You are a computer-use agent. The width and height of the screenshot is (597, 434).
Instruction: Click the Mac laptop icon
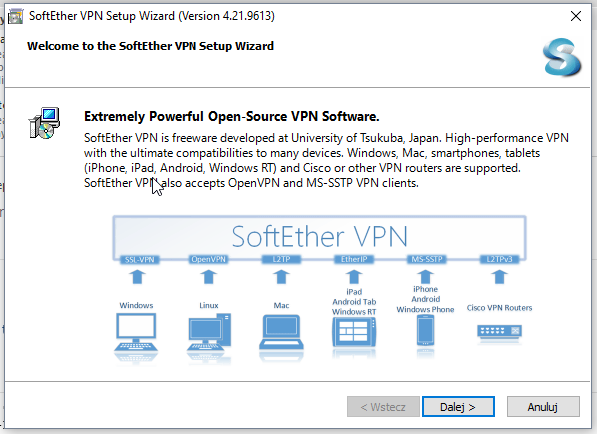281,332
